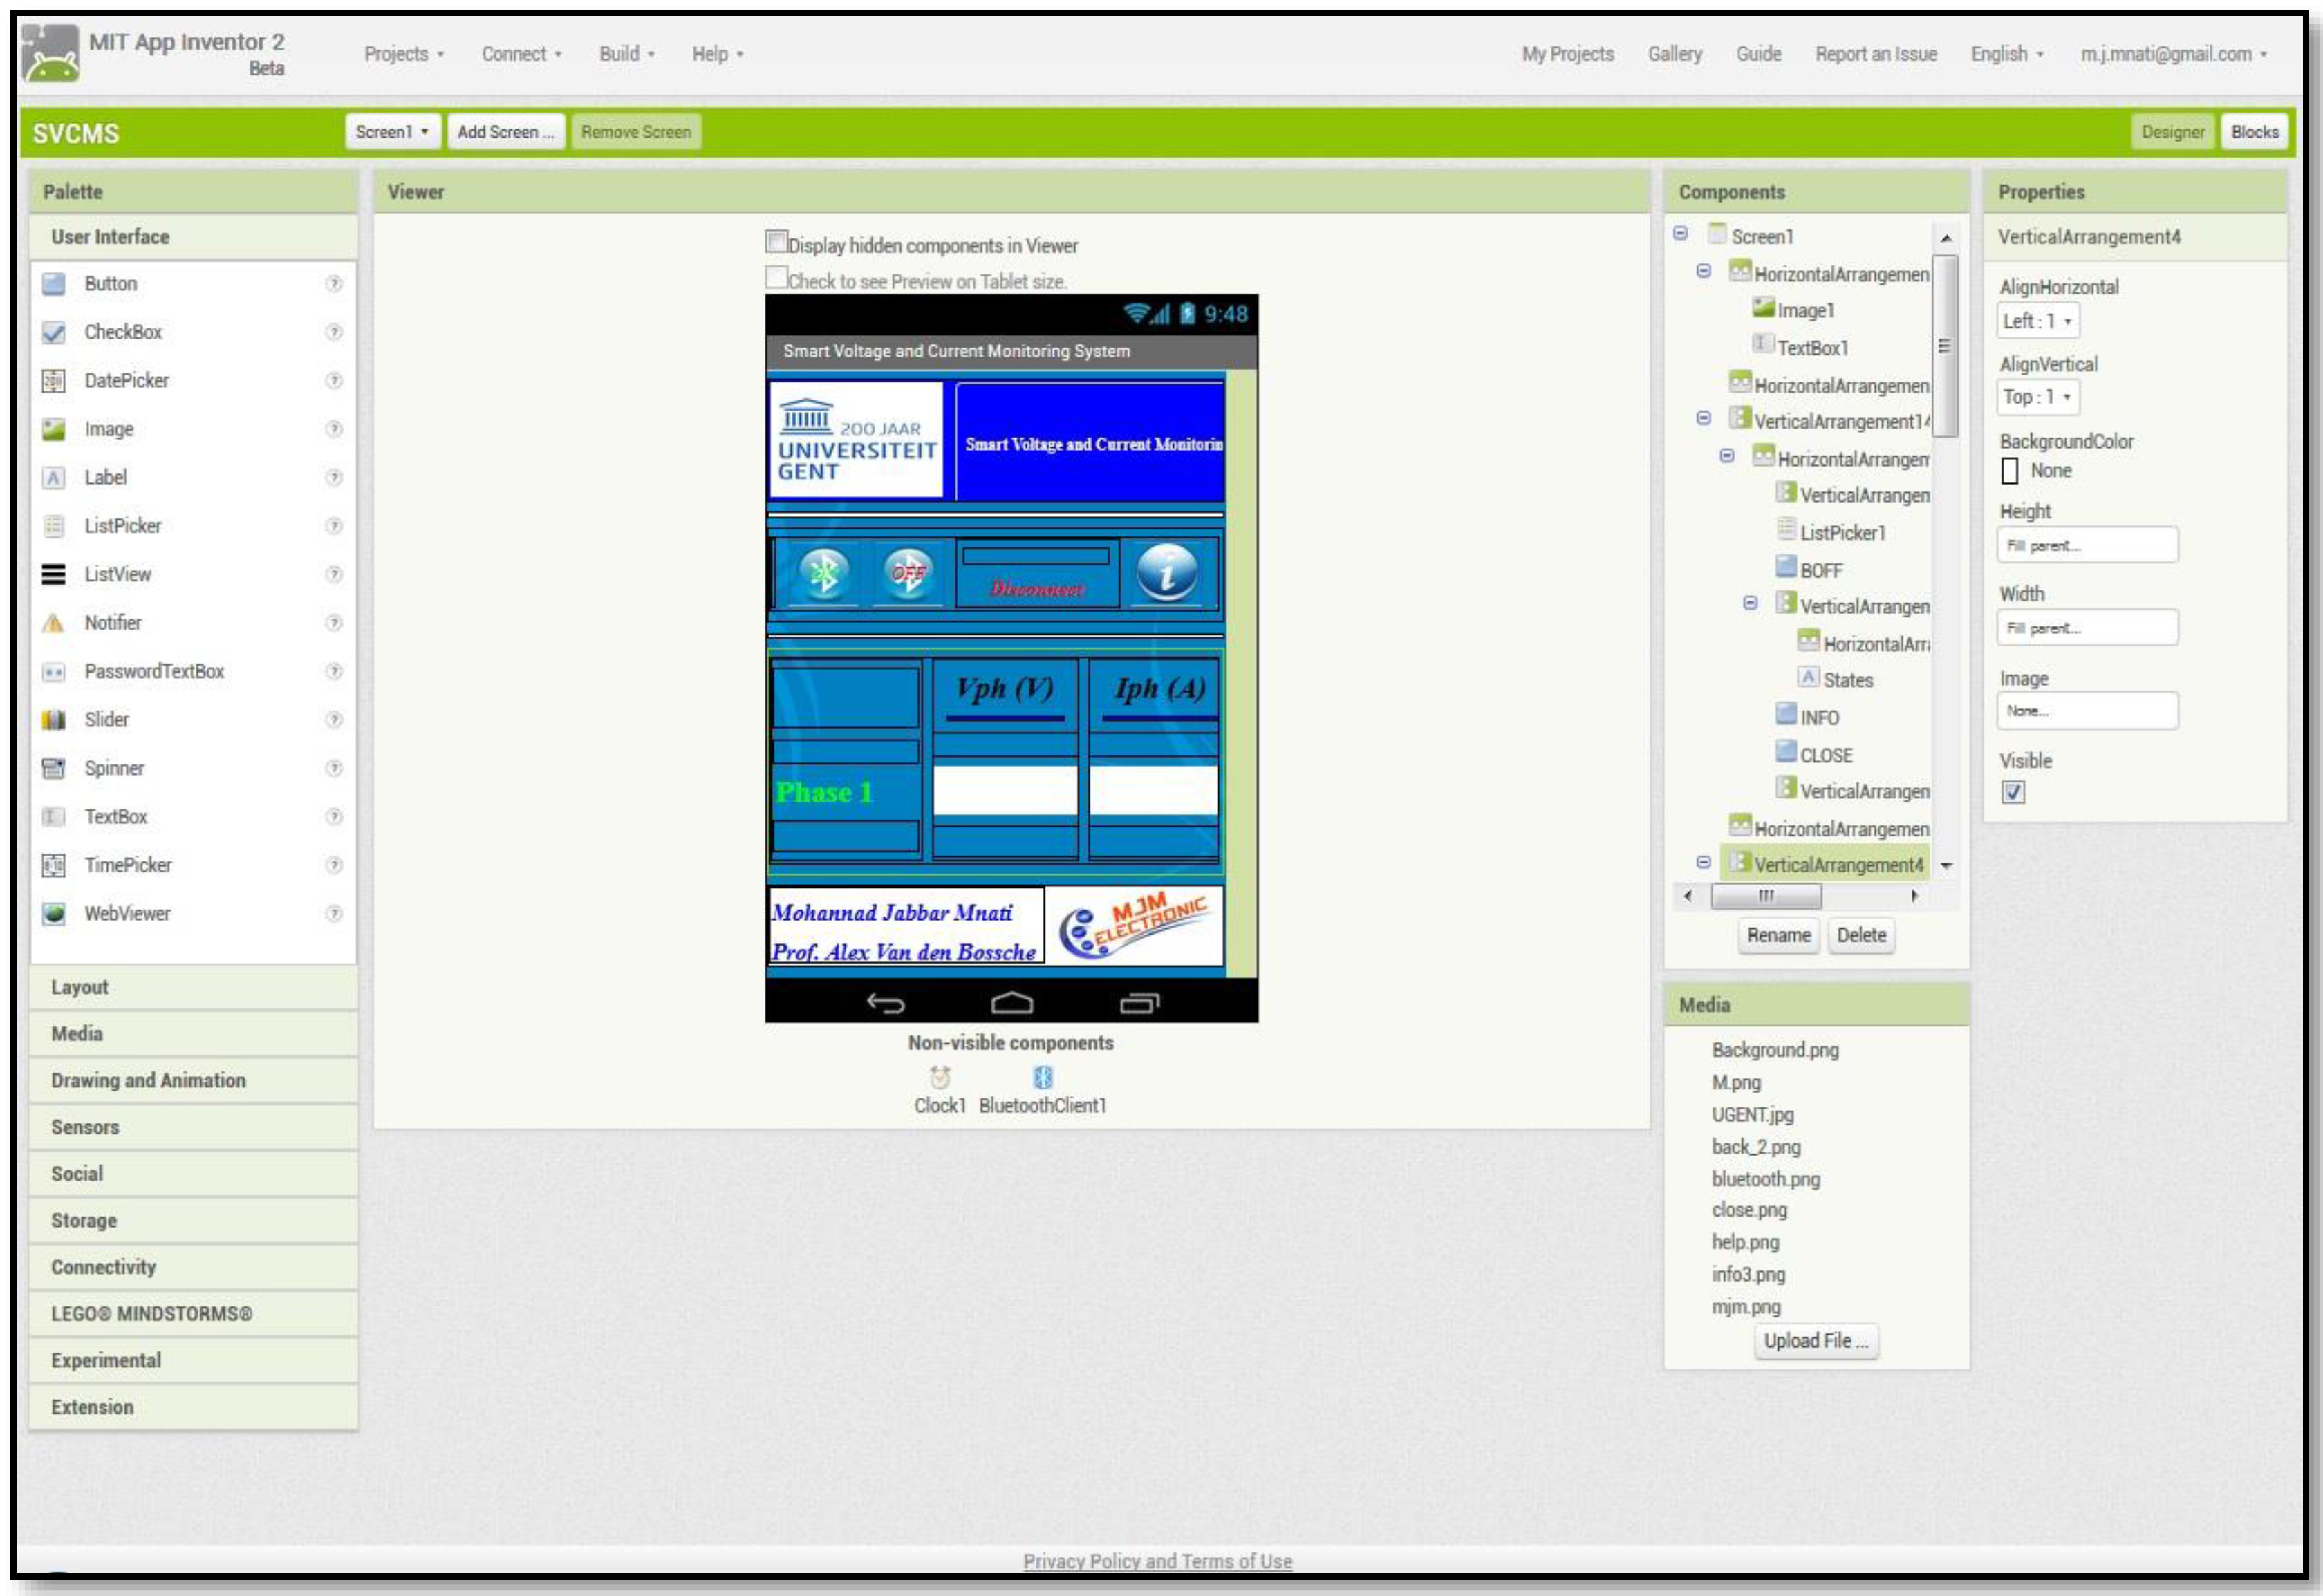Screen dimensions: 2323x1596
Task: Open help for the Button component
Action: click(x=334, y=284)
